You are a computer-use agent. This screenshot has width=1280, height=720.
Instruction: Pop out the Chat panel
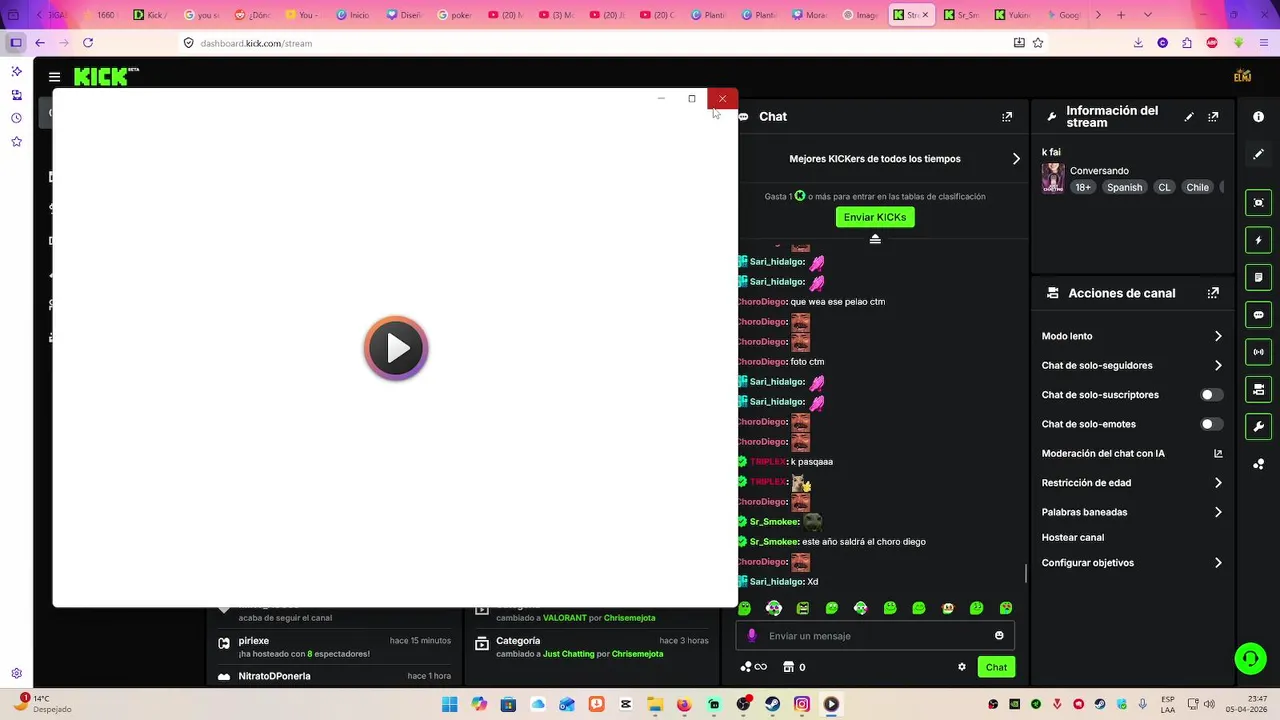1007,117
